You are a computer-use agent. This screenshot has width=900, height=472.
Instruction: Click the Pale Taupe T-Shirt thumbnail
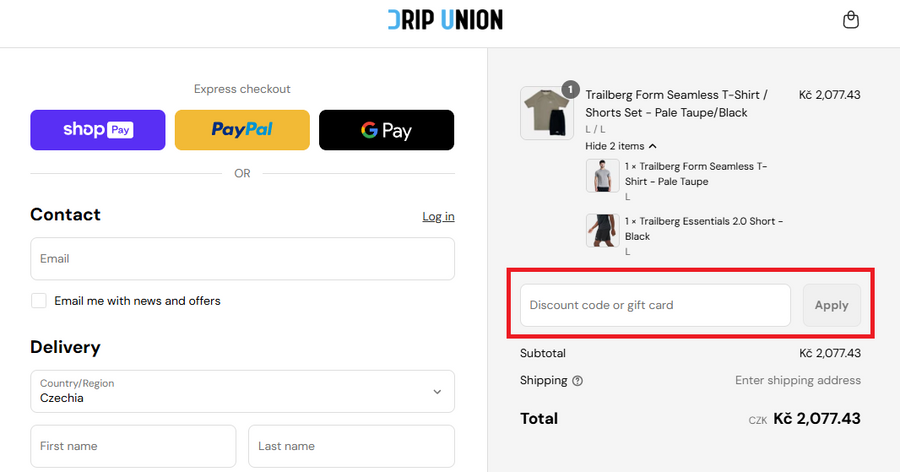[602, 176]
